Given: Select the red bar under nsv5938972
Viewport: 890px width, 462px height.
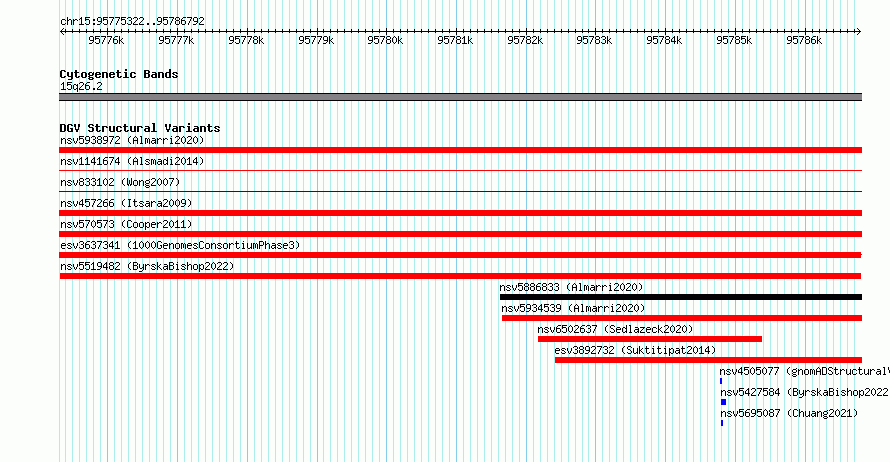Looking at the screenshot, I should click(x=460, y=150).
